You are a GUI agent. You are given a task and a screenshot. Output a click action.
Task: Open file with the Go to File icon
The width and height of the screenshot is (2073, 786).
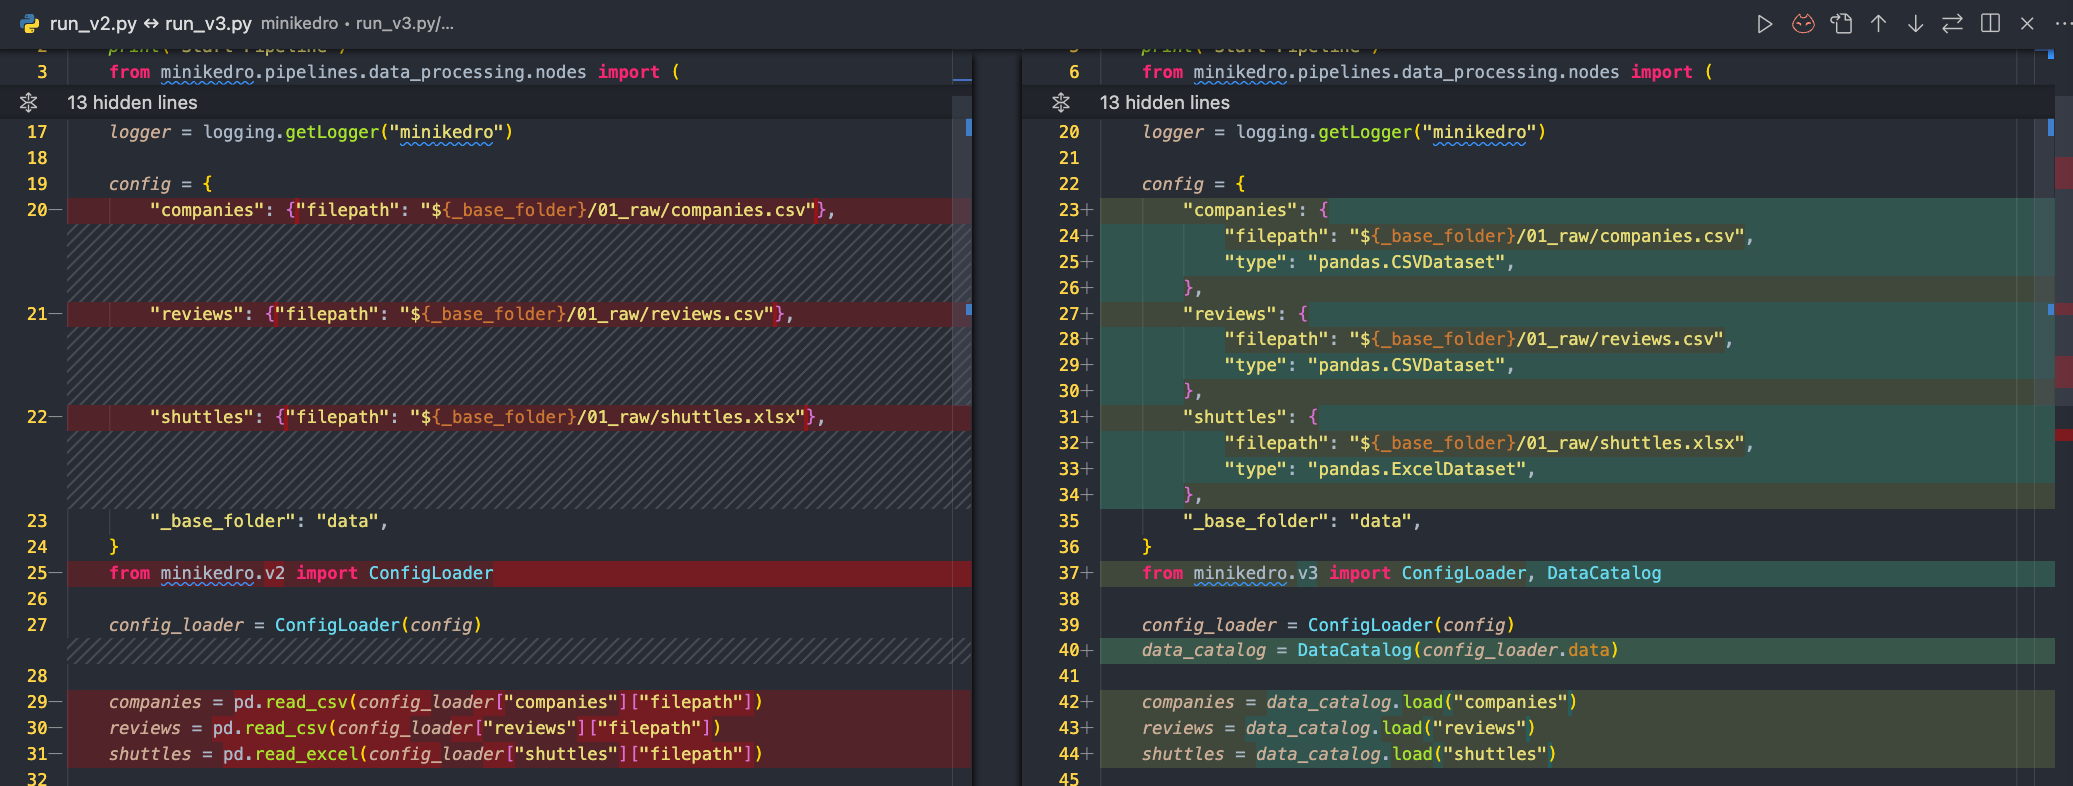point(1841,24)
